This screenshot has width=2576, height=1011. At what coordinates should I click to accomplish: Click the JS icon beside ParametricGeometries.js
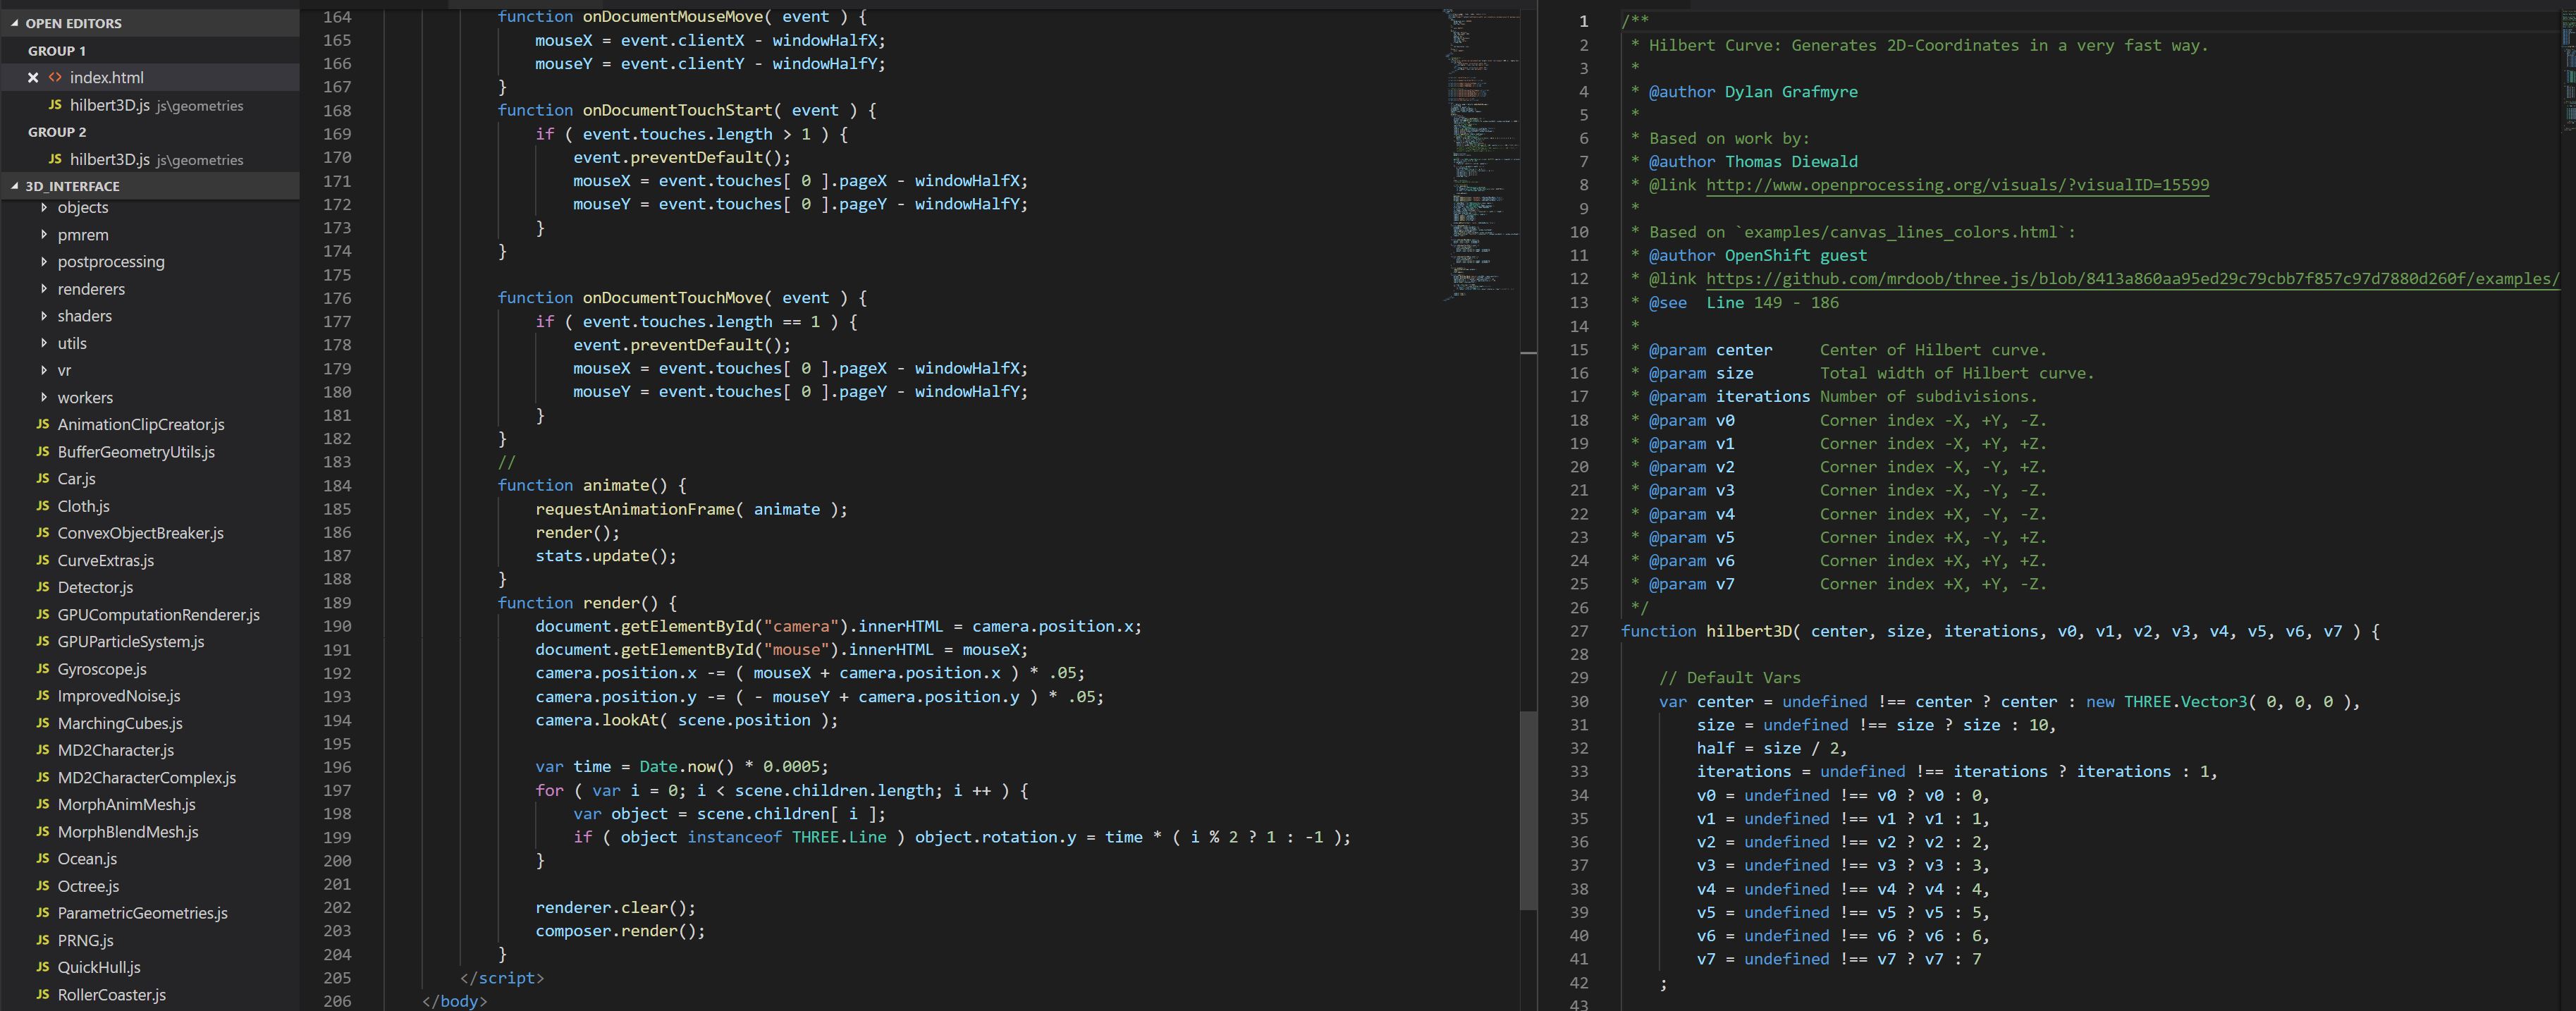pyautogui.click(x=43, y=913)
